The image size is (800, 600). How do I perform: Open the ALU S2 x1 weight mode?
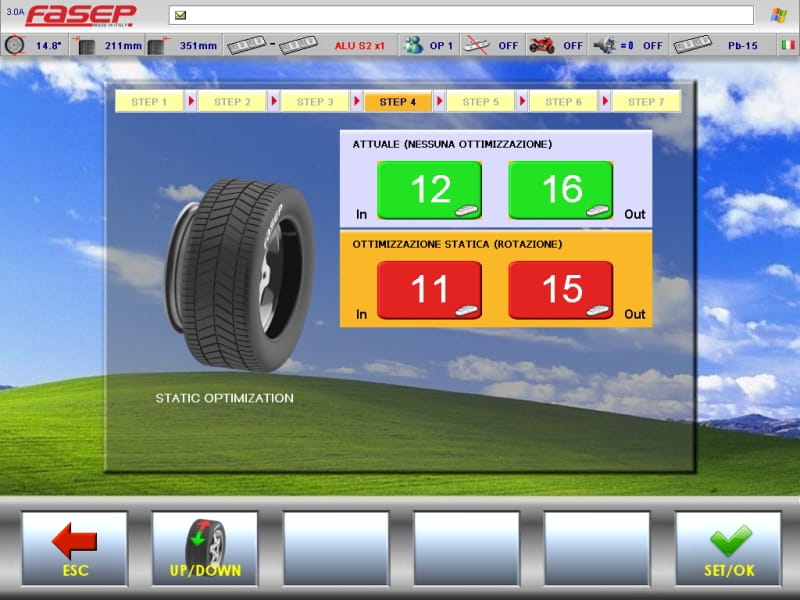pos(358,45)
